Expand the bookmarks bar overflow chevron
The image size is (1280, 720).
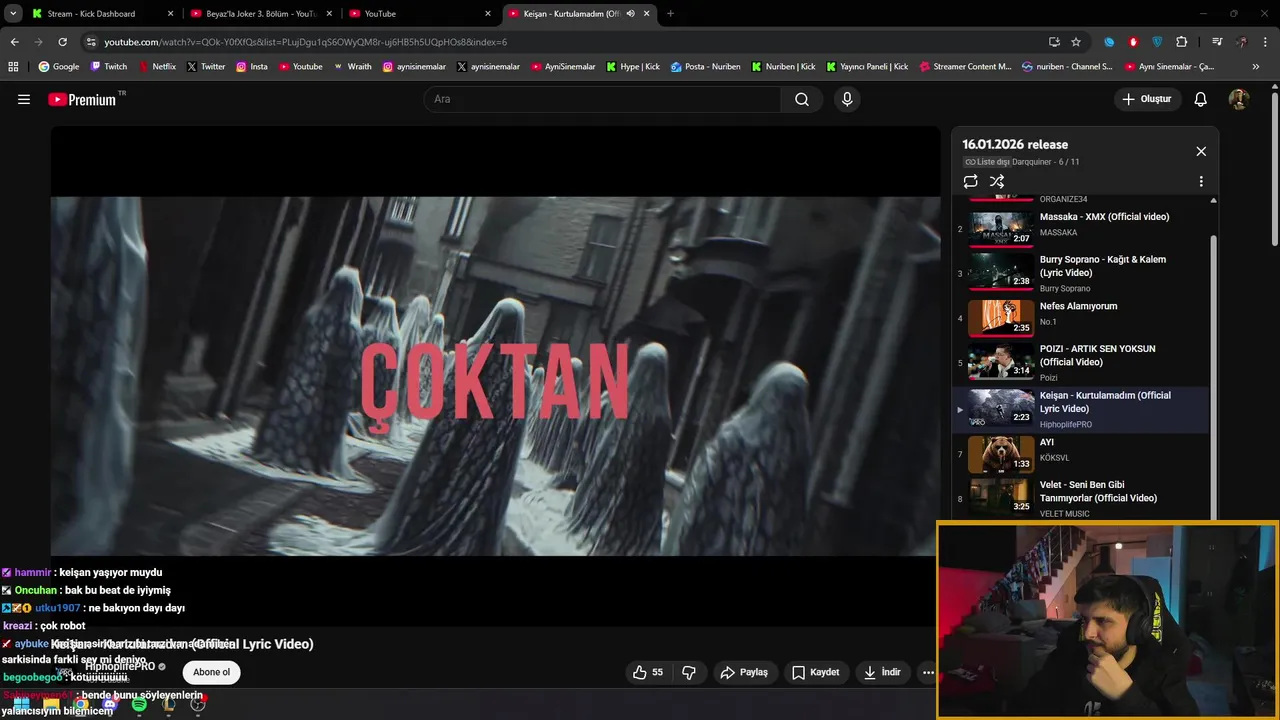[1256, 67]
